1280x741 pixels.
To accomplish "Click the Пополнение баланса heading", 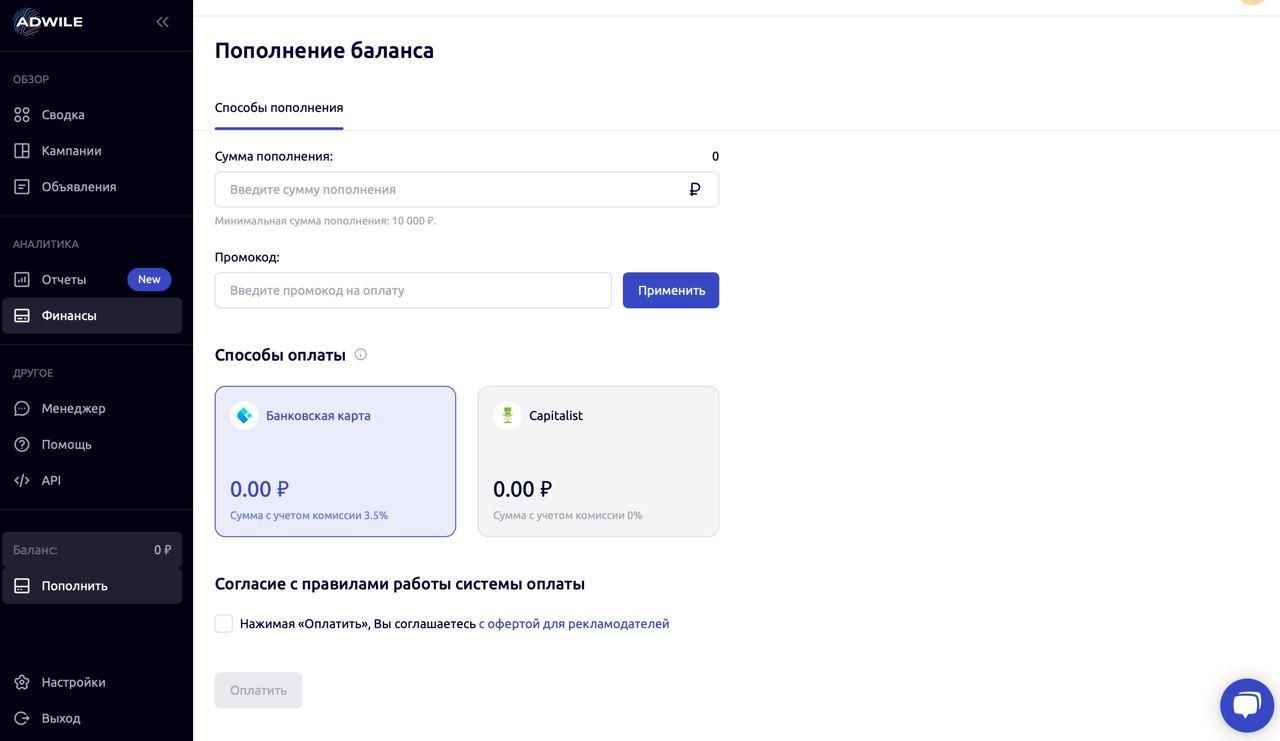I will (x=324, y=51).
